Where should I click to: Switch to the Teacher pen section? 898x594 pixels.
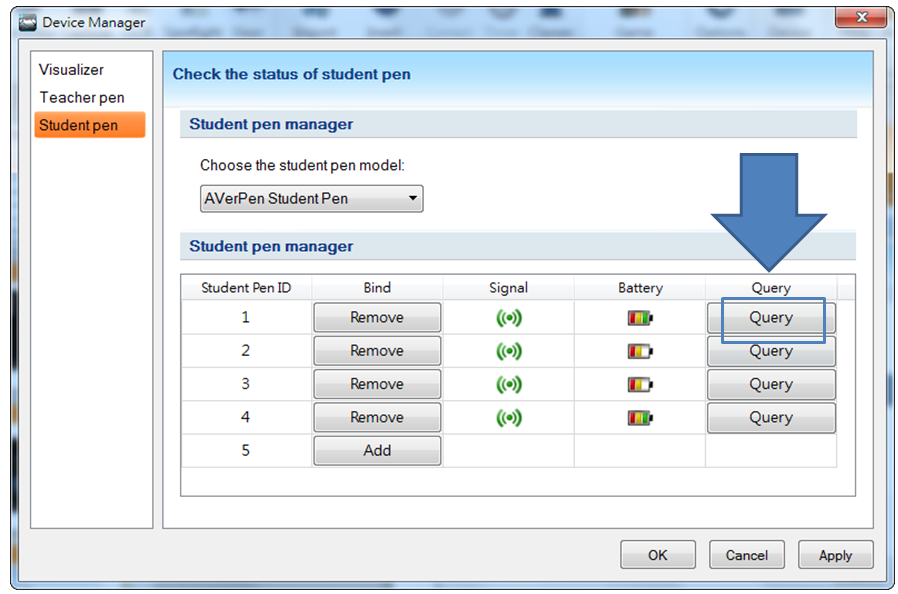pos(82,98)
